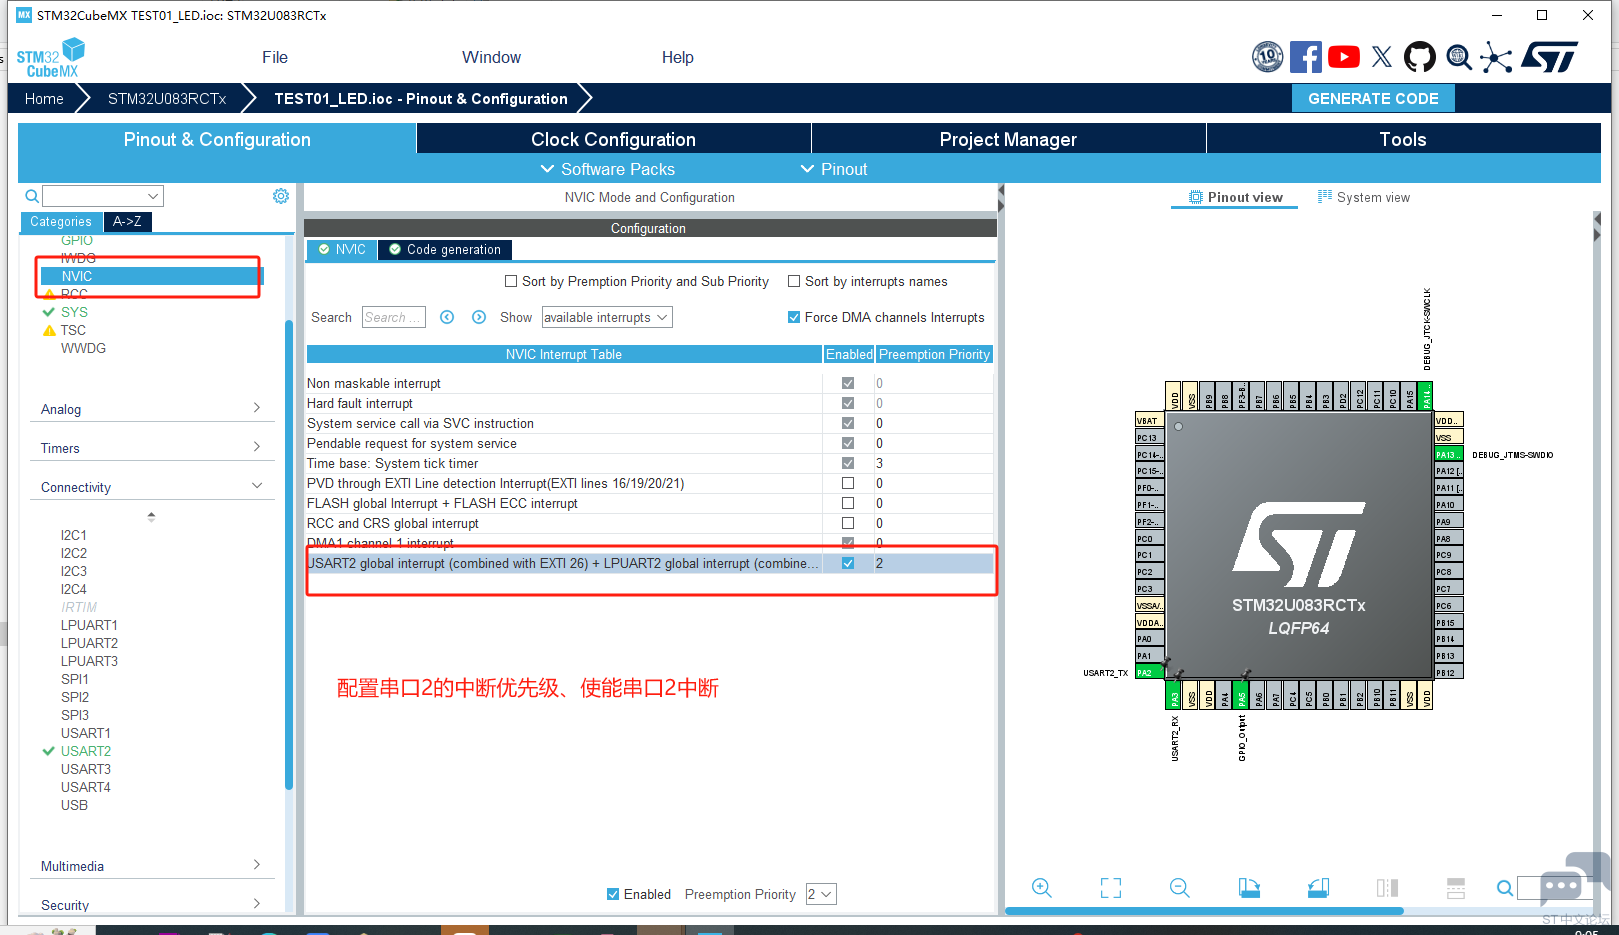Enable Sort by interrupts names
1619x935 pixels.
(794, 282)
